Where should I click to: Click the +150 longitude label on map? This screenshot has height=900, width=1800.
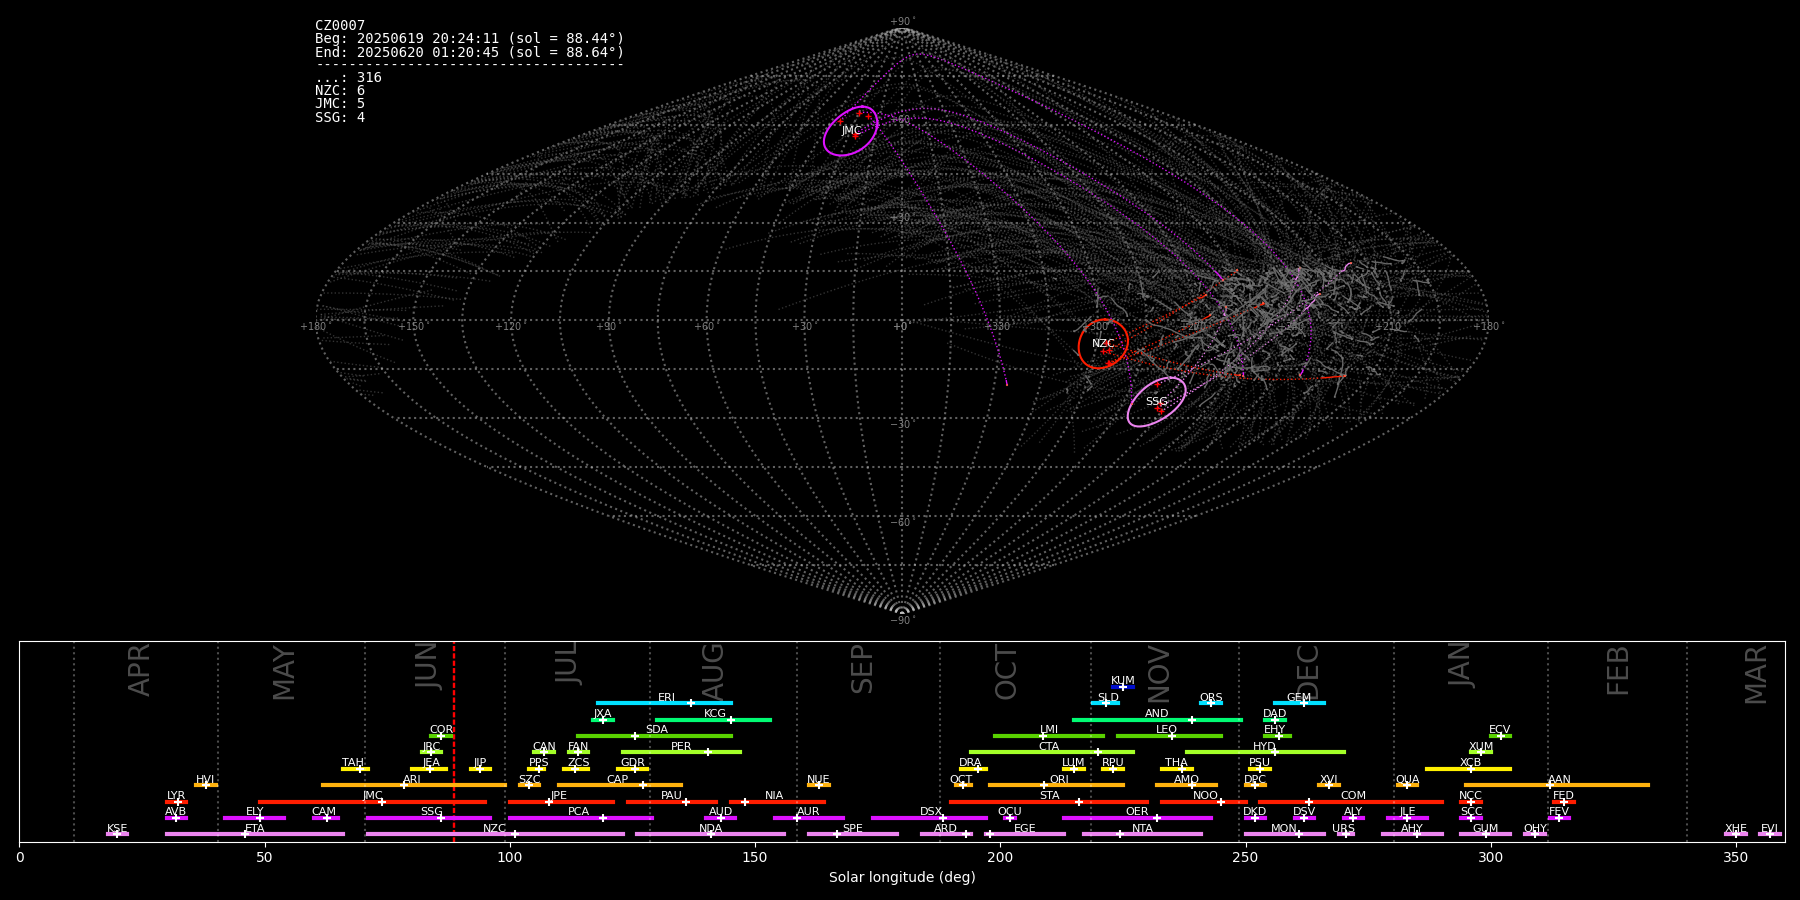click(x=411, y=327)
